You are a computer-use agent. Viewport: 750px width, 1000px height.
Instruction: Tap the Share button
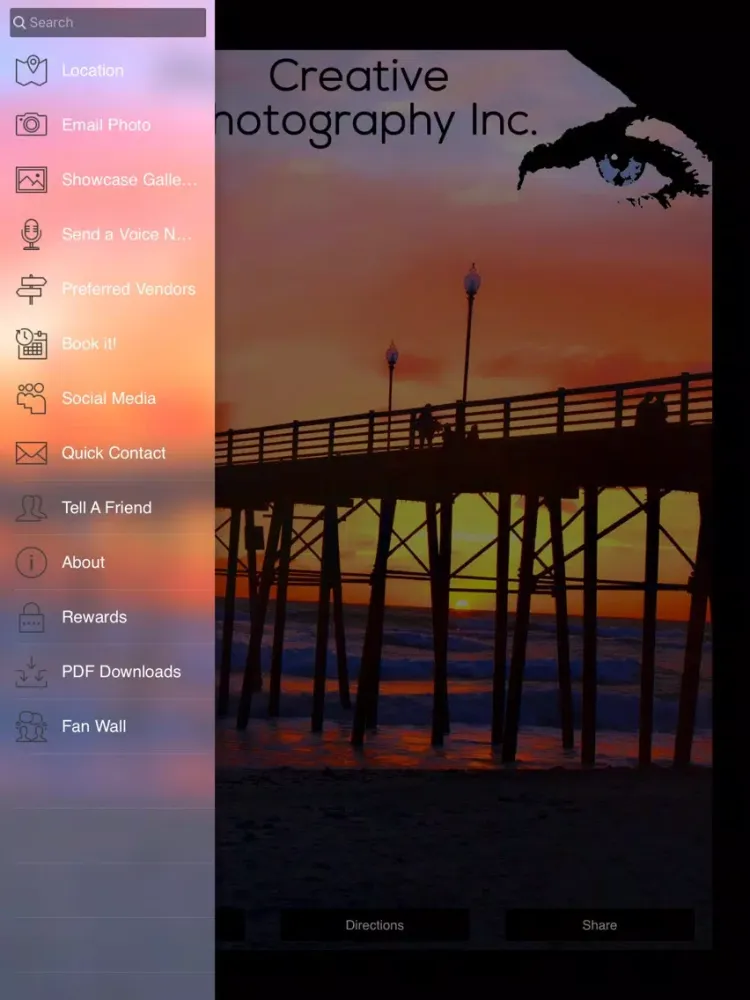599,925
